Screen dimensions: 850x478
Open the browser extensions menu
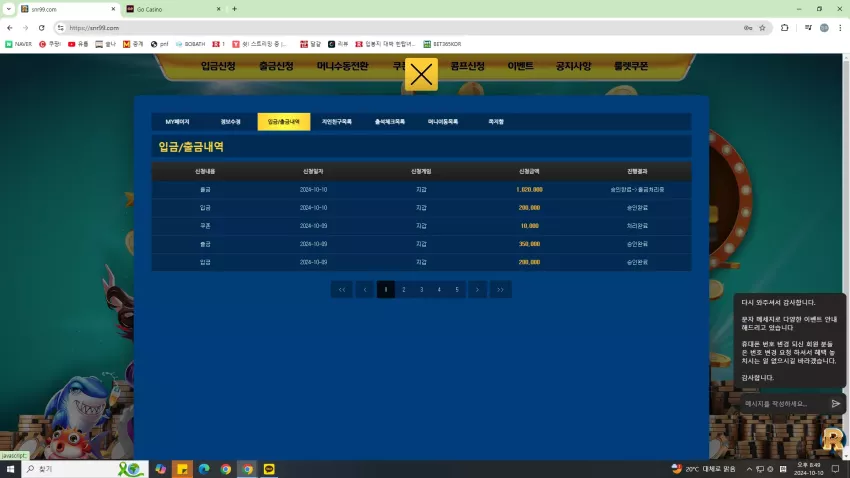click(x=784, y=28)
